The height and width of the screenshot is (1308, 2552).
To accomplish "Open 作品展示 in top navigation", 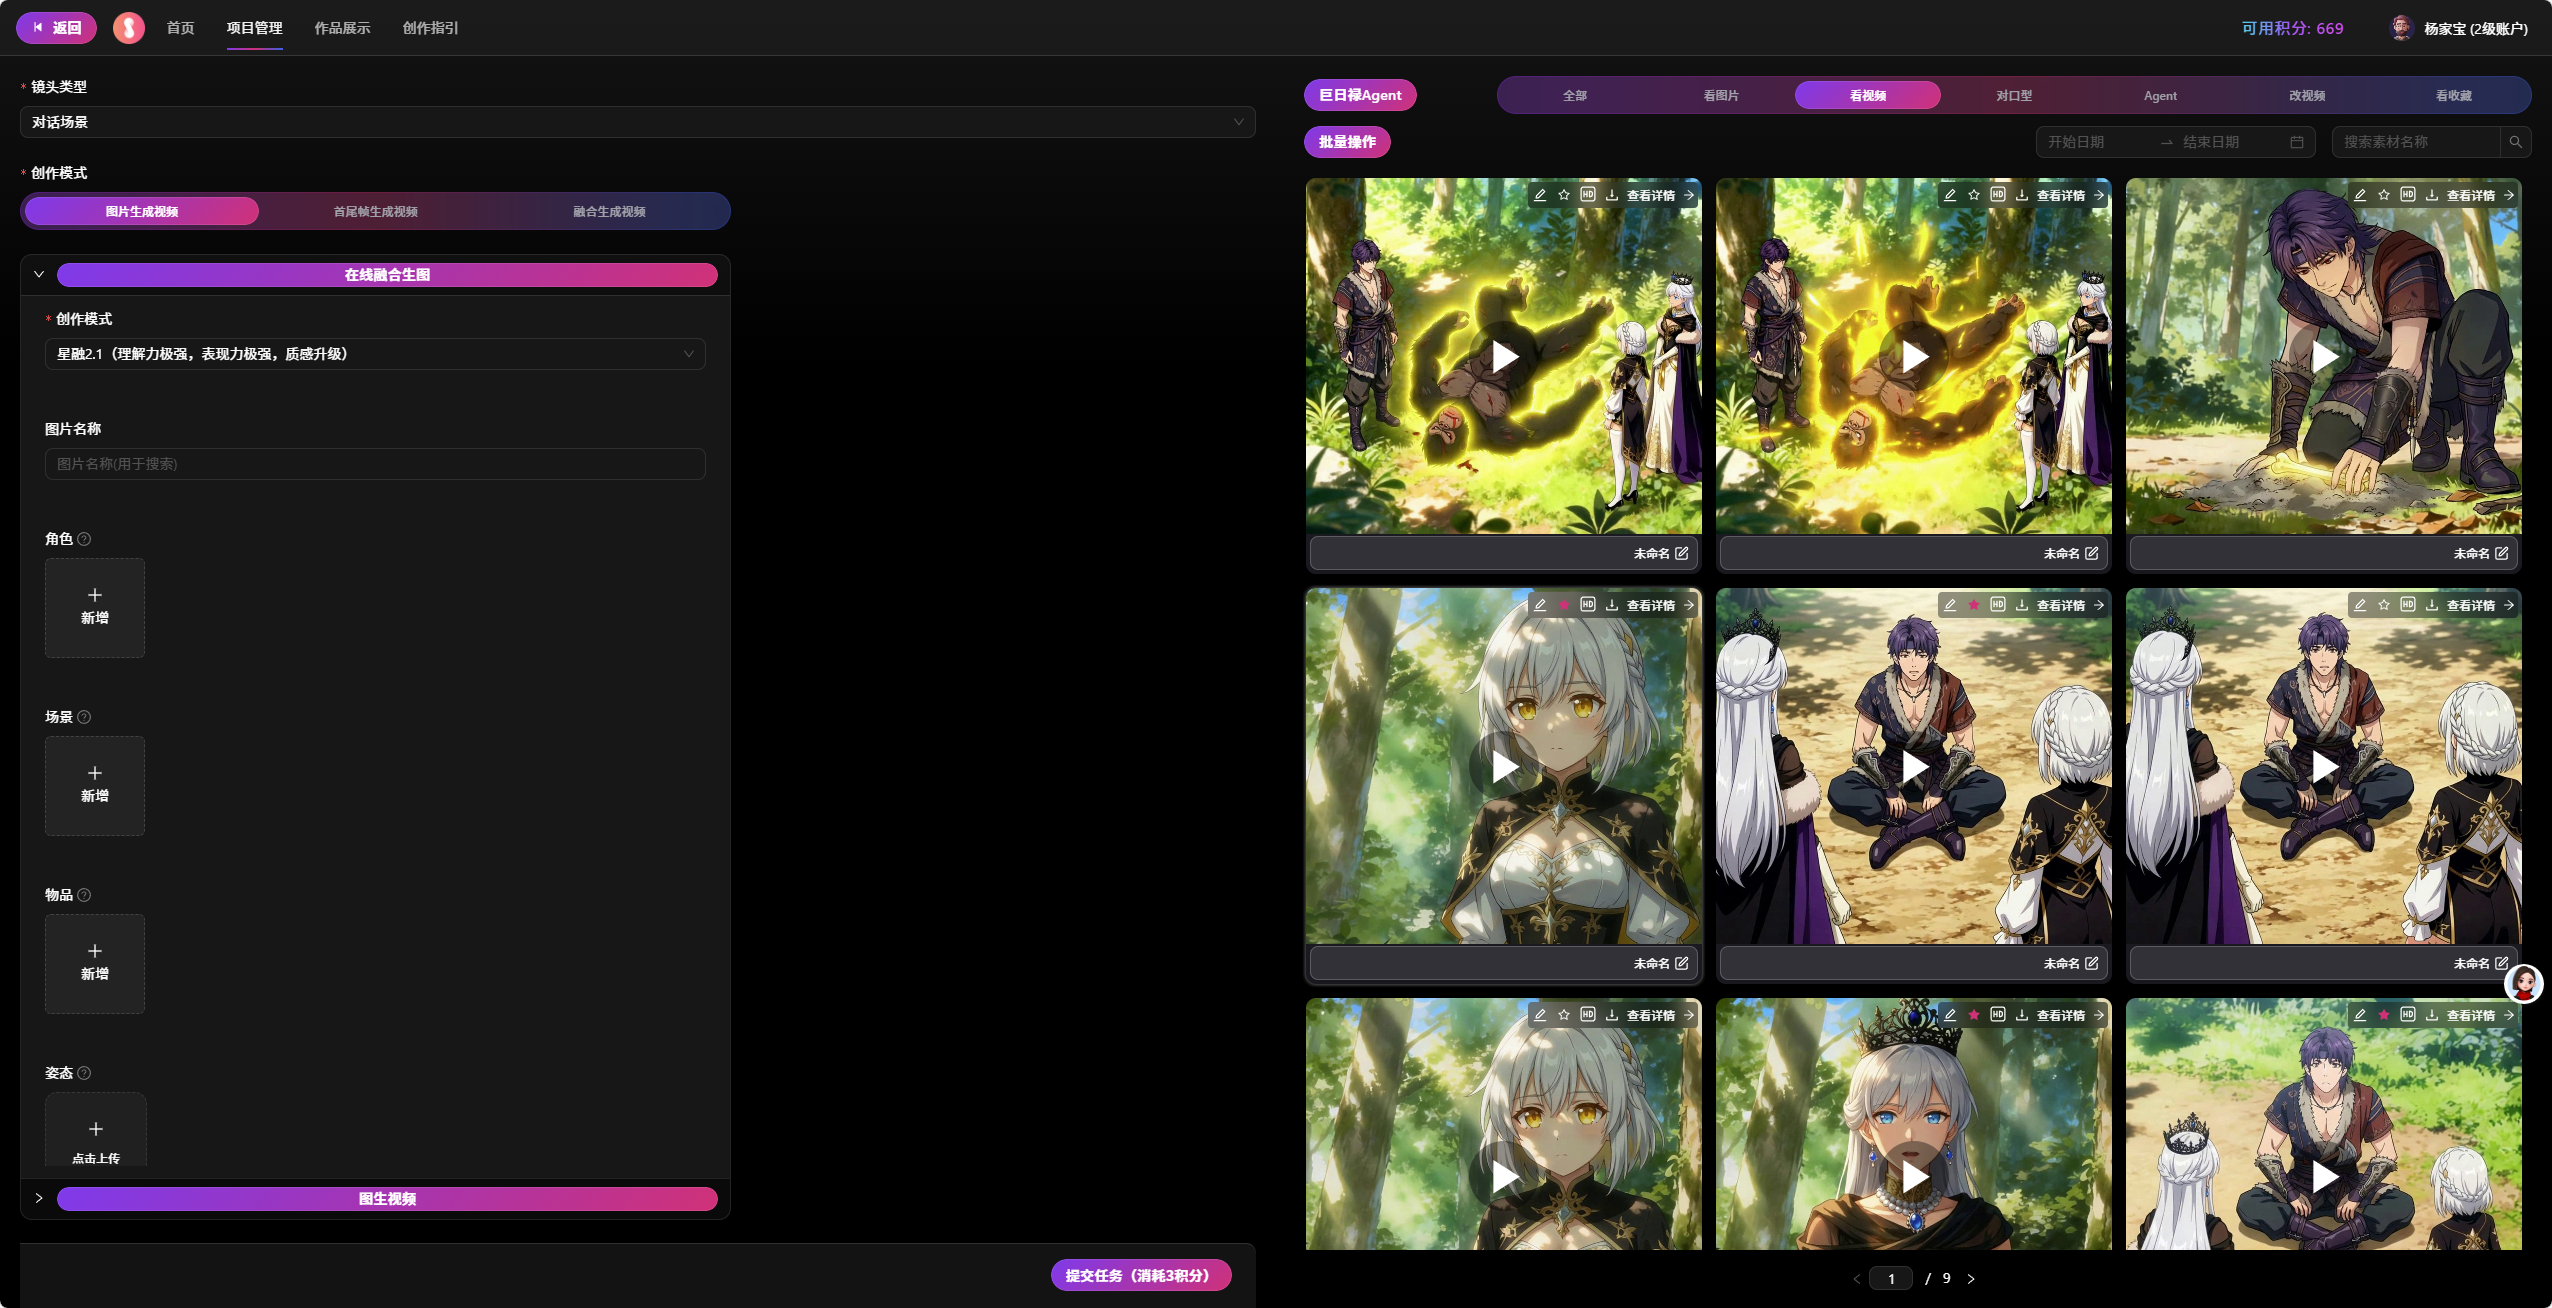I will click(x=342, y=28).
